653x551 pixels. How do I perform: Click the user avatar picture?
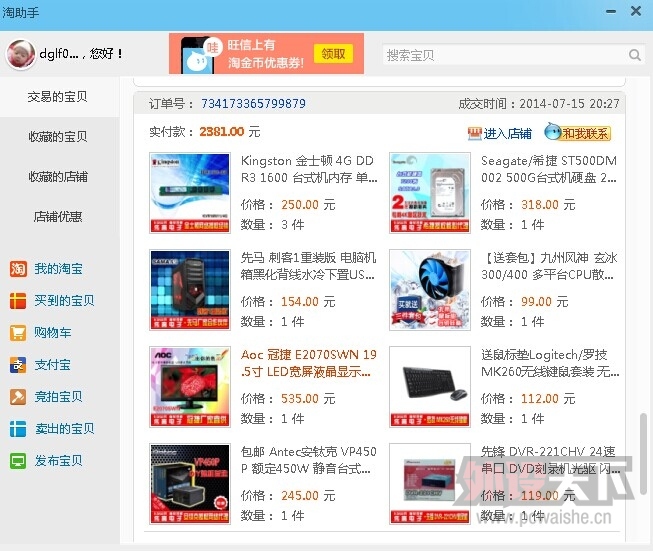click(20, 54)
